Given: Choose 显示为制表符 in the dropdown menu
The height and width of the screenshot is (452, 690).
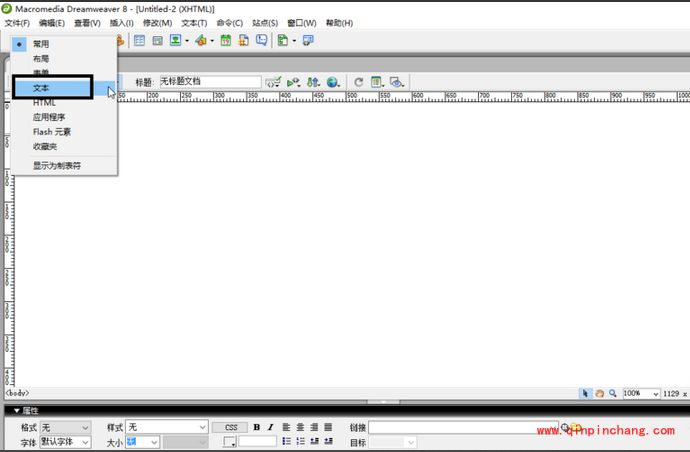Looking at the screenshot, I should tap(56, 165).
